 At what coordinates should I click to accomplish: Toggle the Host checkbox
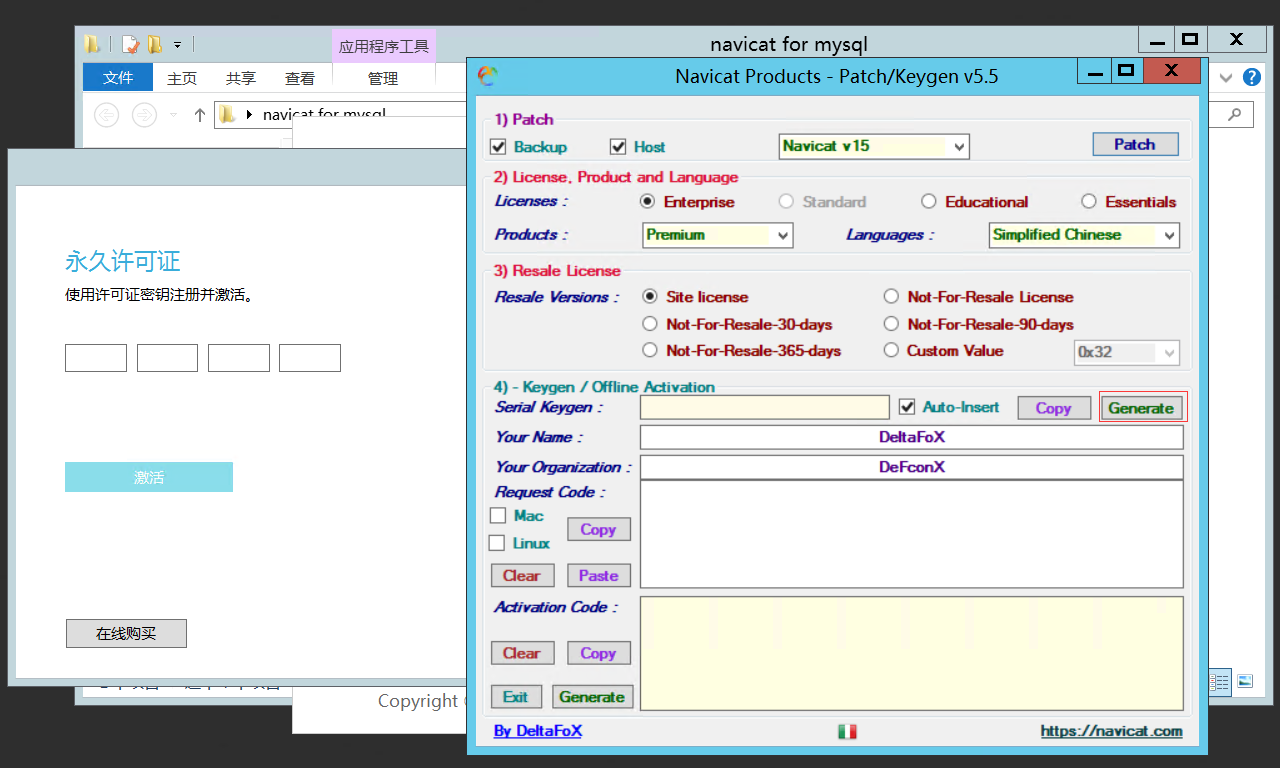click(x=618, y=147)
